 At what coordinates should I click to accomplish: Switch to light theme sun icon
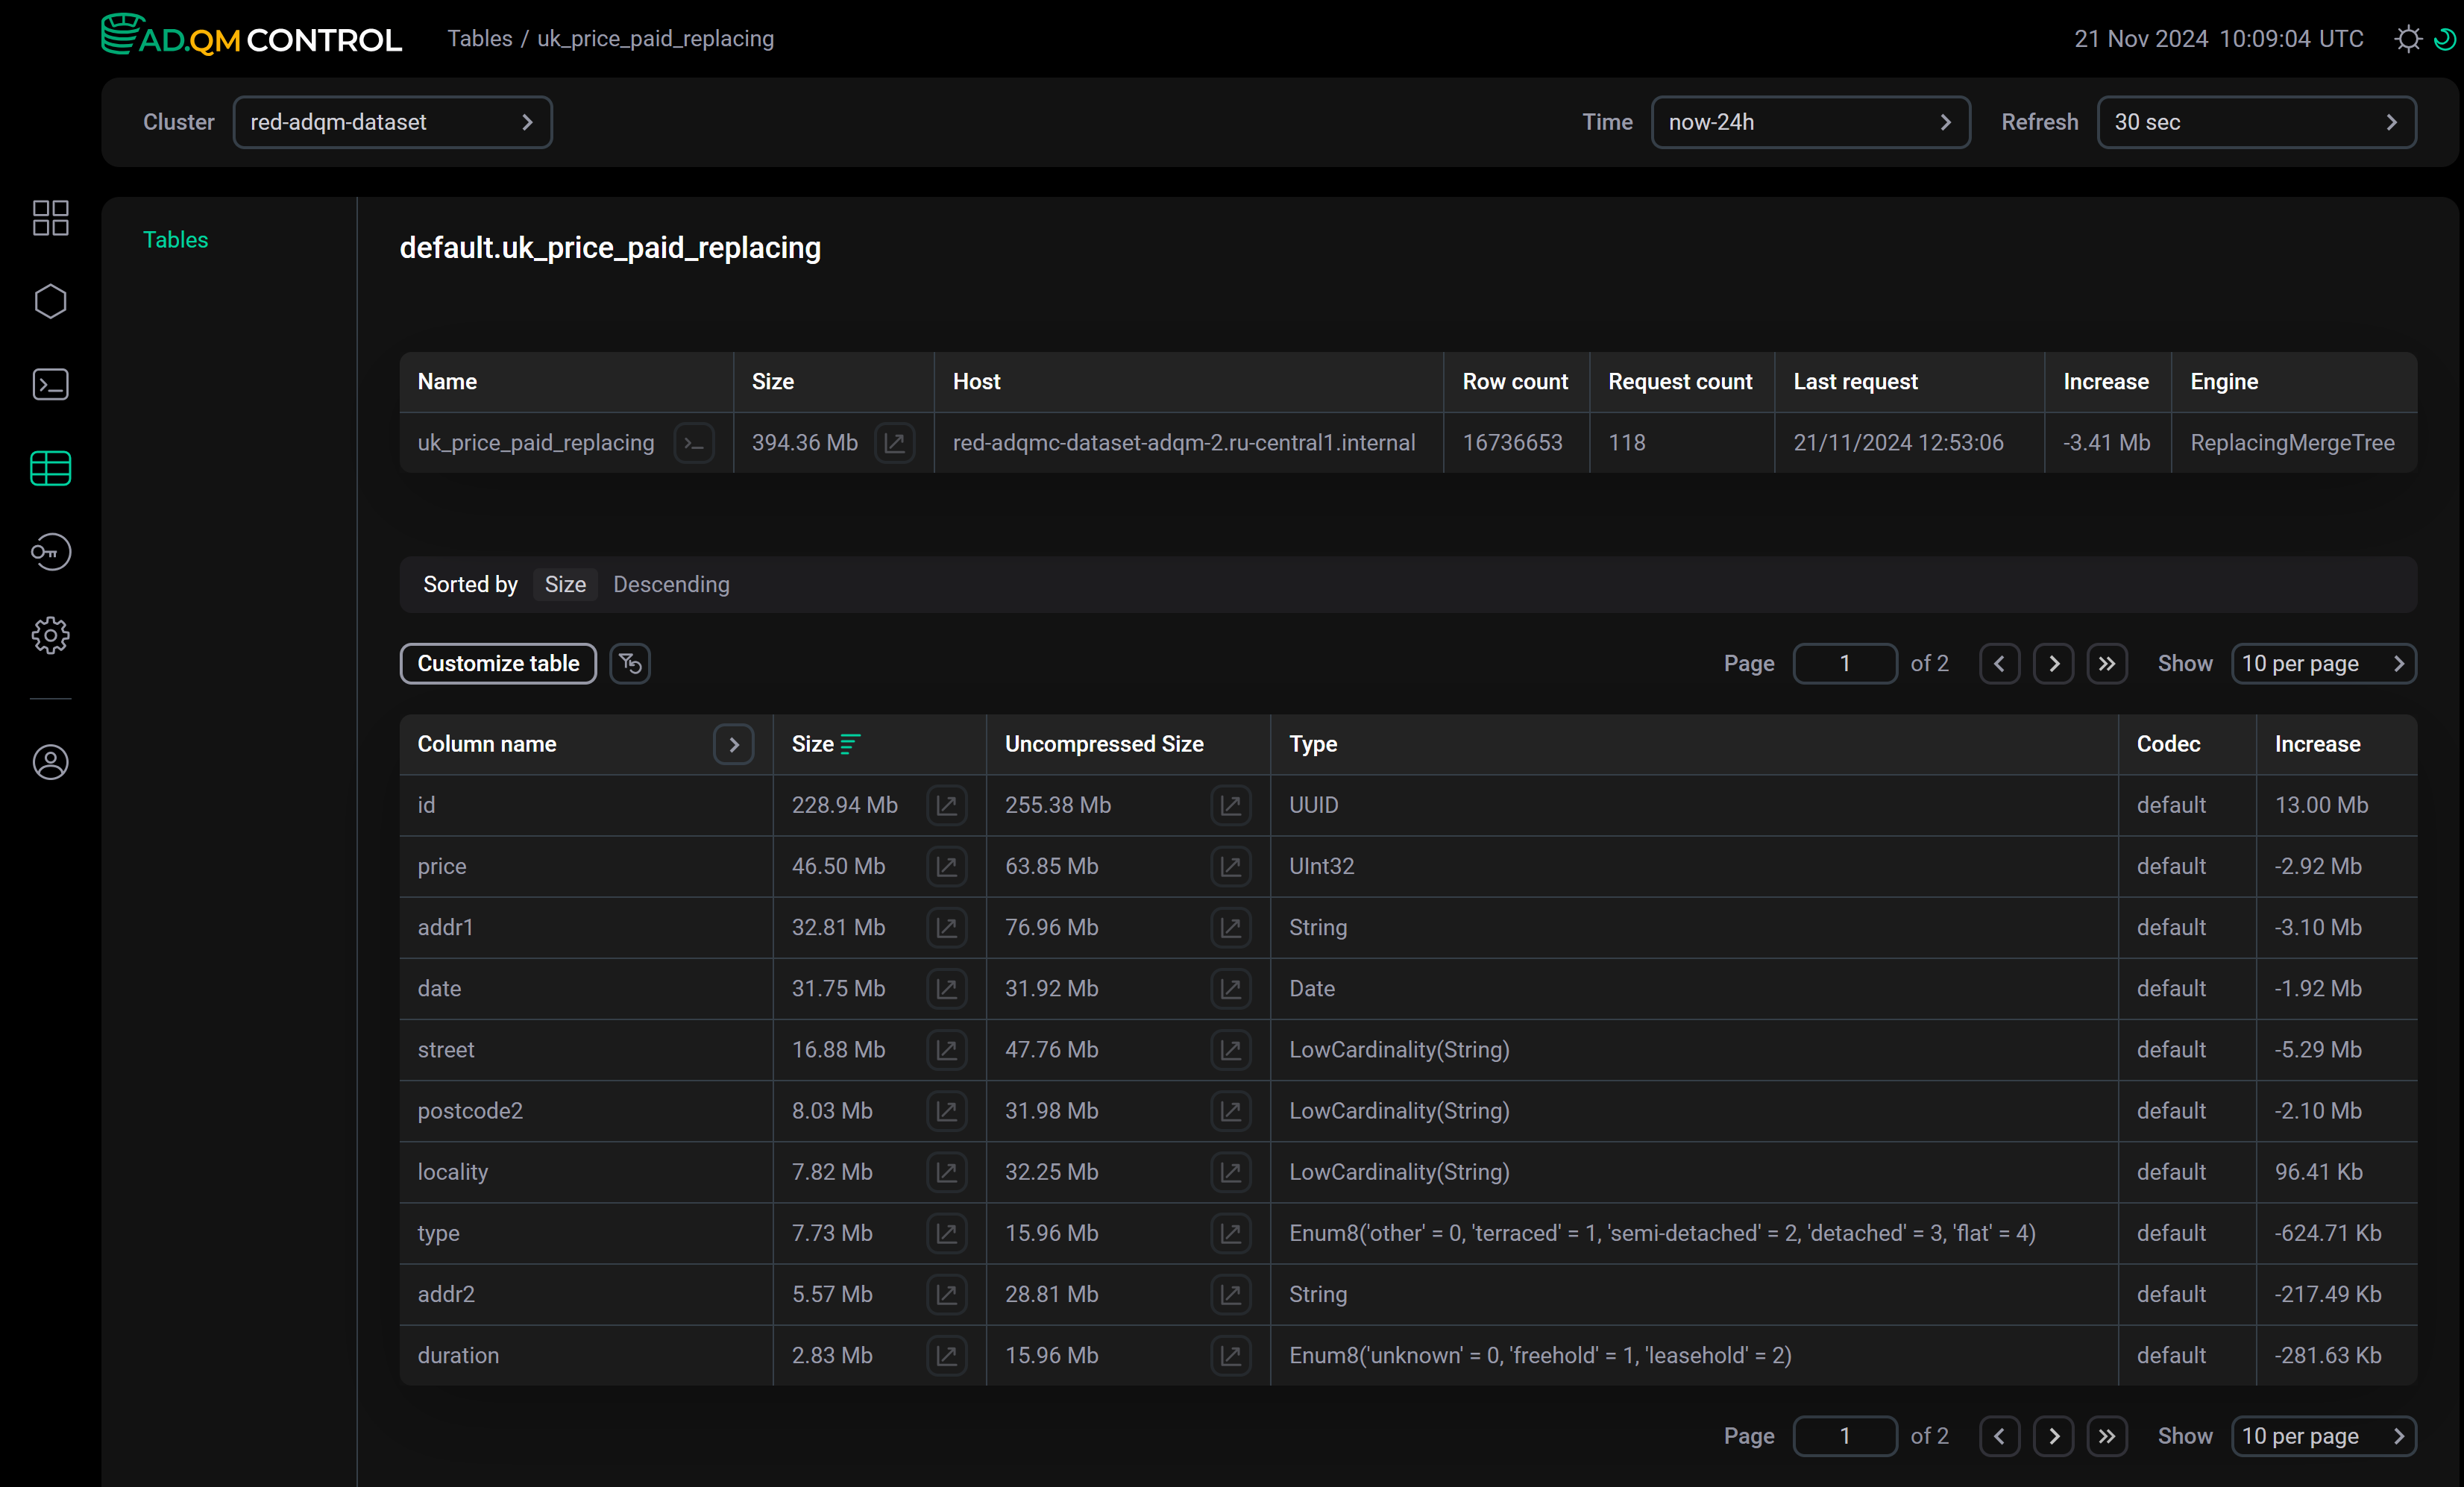tap(2408, 39)
